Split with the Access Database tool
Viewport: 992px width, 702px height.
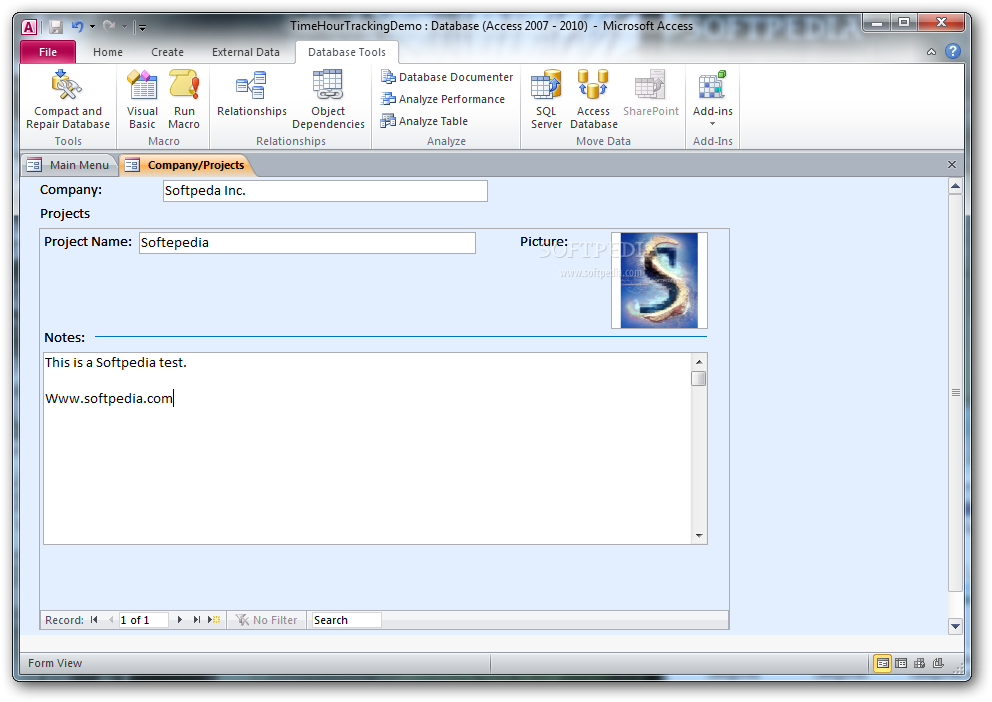tap(593, 99)
